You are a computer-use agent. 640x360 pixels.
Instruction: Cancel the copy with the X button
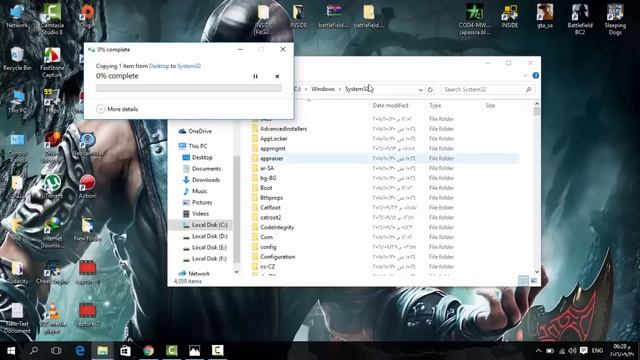pos(277,76)
